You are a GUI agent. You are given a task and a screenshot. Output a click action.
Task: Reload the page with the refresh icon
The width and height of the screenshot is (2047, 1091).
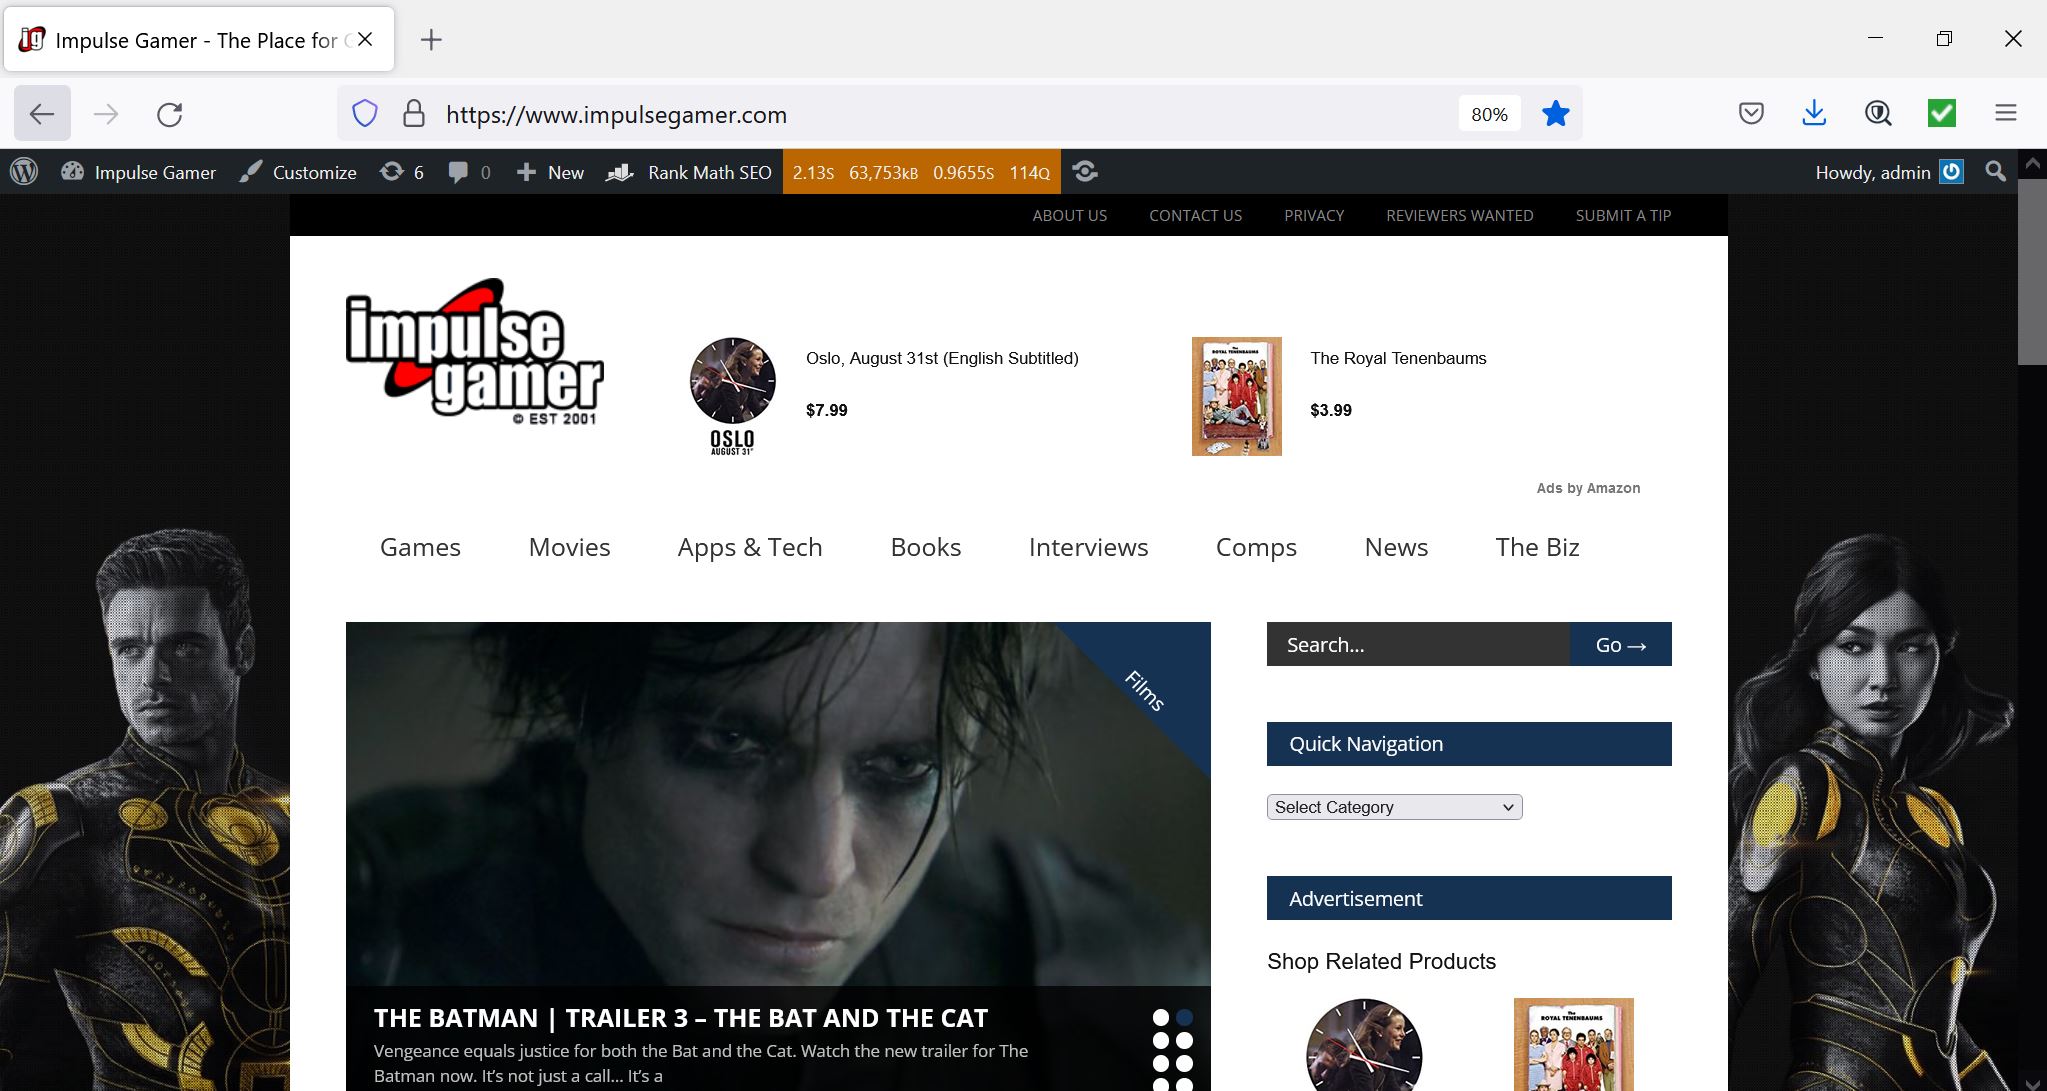tap(170, 114)
